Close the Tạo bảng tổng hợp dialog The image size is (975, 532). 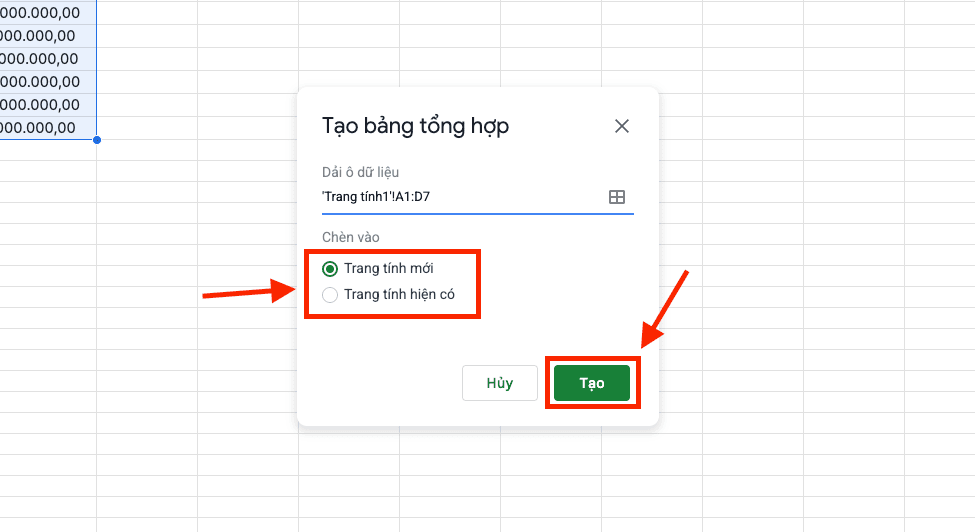coord(621,126)
